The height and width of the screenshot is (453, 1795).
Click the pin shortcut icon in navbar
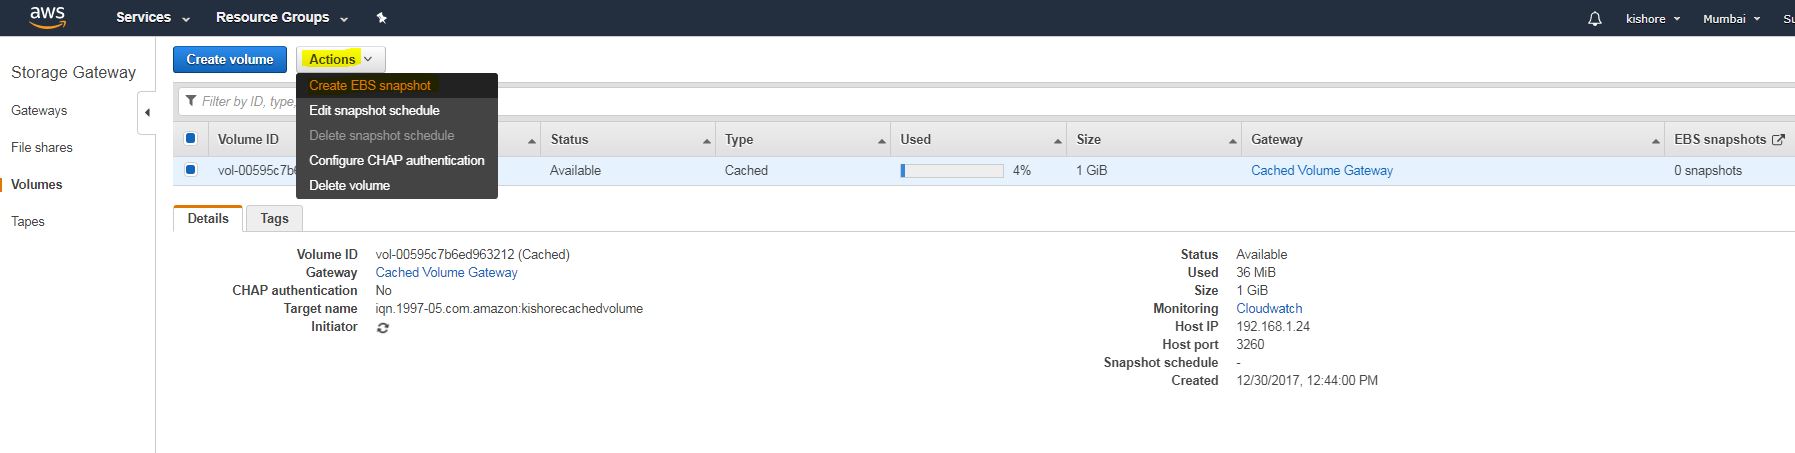click(381, 18)
